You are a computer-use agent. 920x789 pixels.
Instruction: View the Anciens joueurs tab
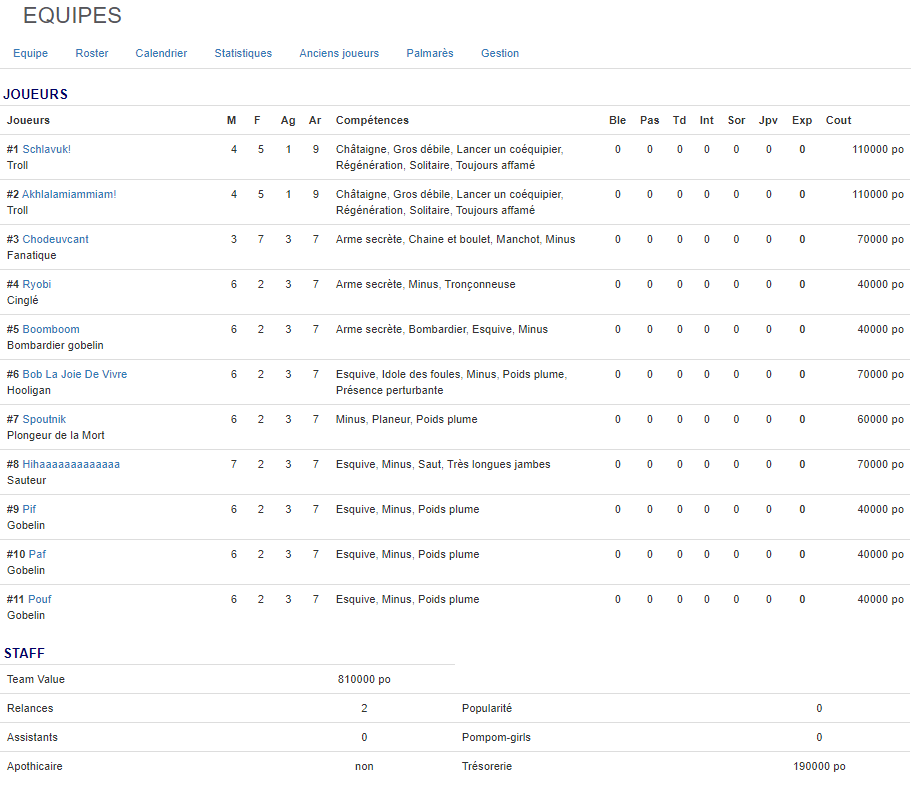pos(339,53)
